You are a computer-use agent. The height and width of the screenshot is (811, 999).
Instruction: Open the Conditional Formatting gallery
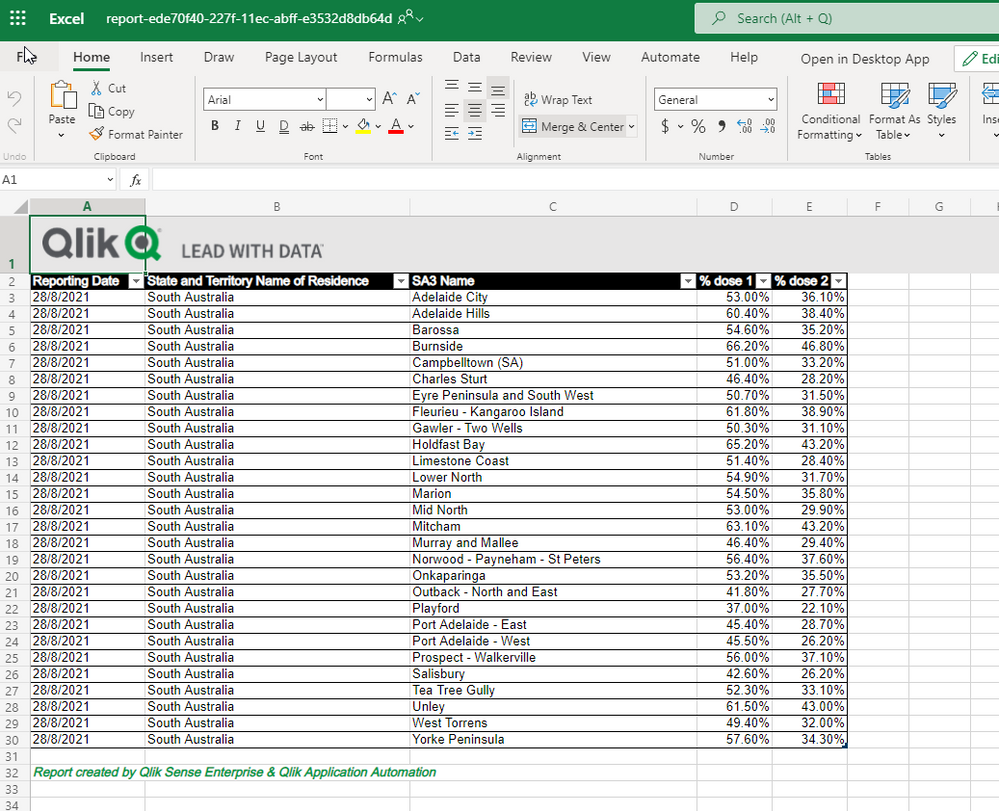coord(830,112)
